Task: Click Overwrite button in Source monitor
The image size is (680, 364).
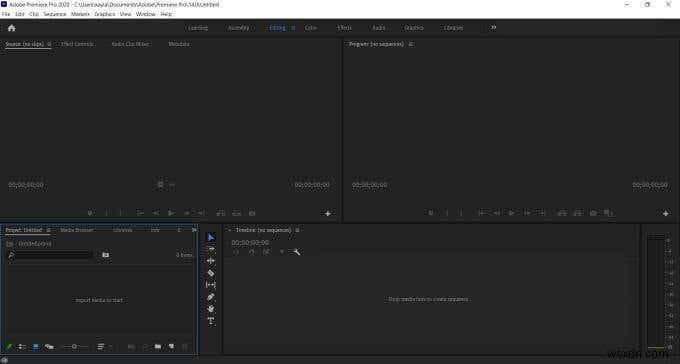Action: 236,213
